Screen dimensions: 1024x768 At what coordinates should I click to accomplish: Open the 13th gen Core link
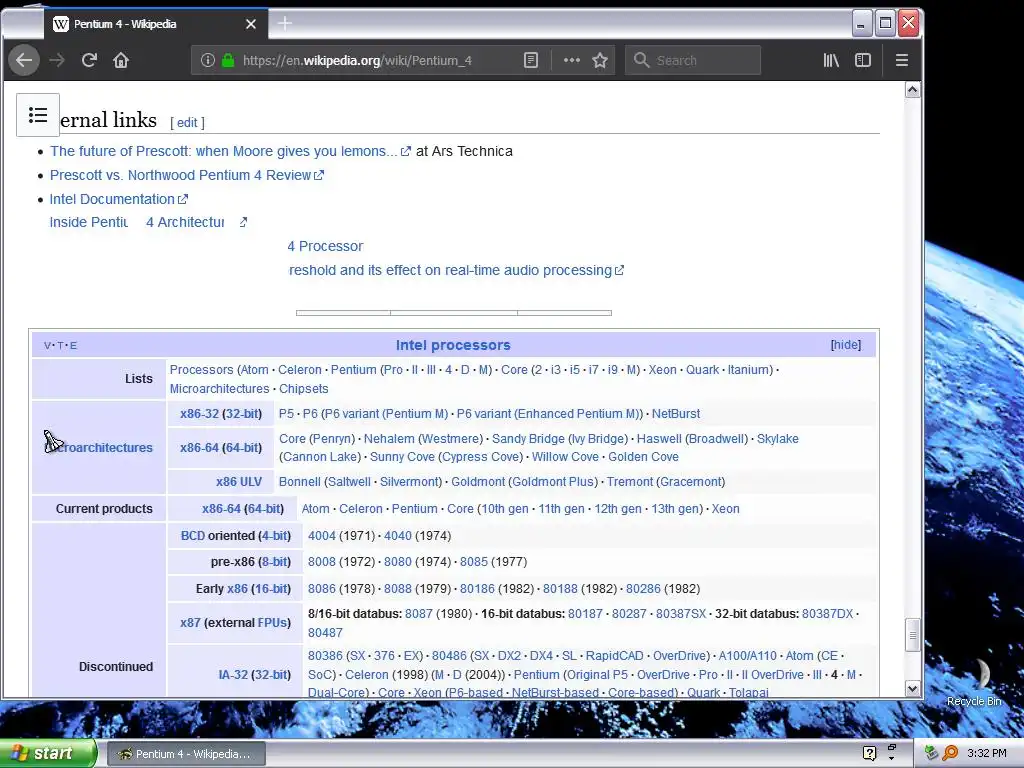tap(675, 509)
